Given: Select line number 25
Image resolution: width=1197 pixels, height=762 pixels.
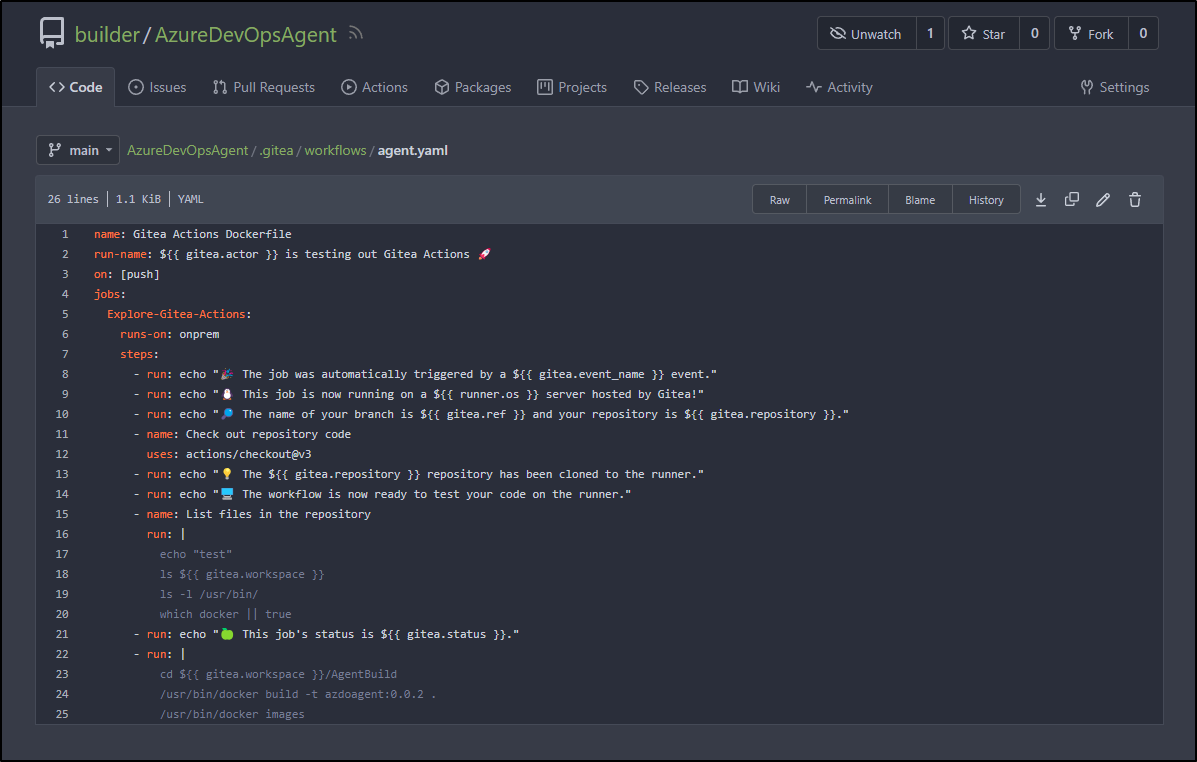Looking at the screenshot, I should [62, 714].
